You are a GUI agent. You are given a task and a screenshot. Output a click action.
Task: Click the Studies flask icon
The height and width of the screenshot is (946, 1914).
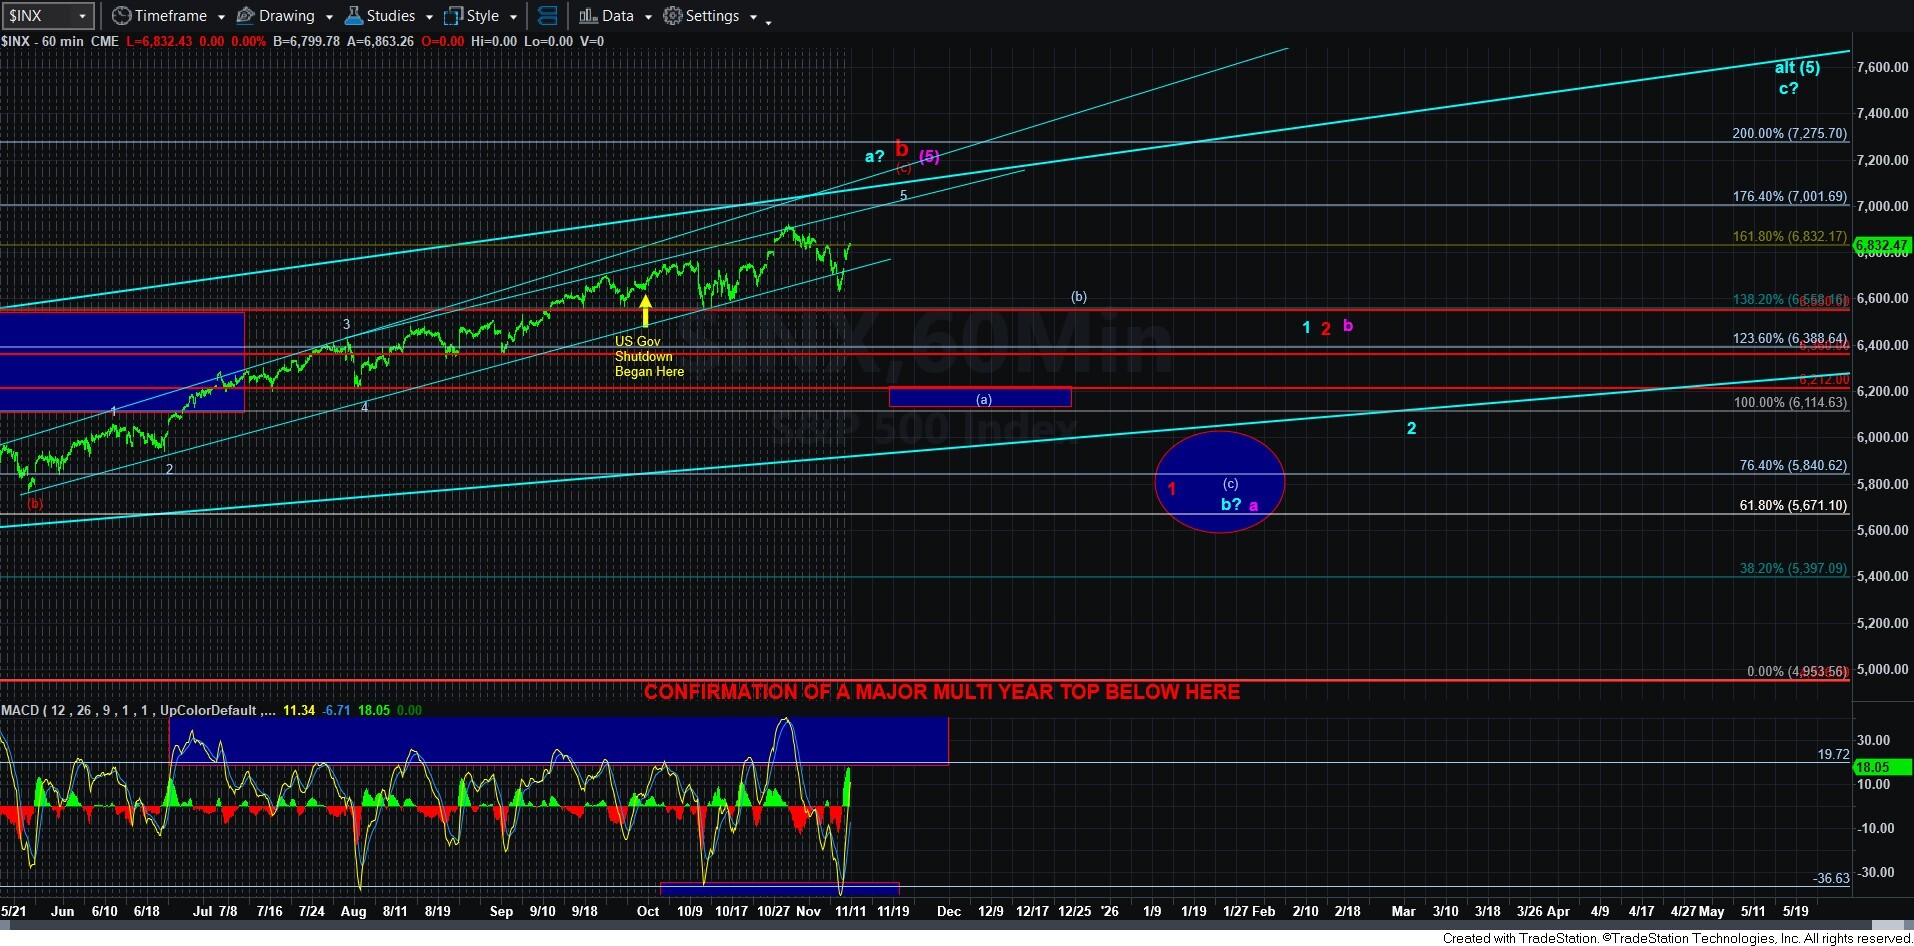pos(353,16)
